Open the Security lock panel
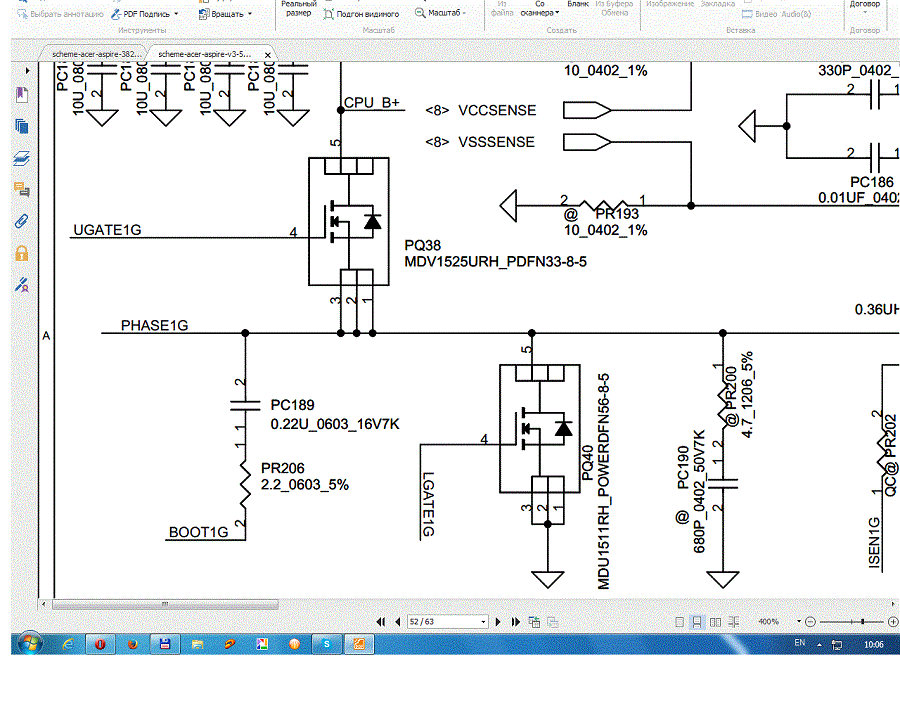 click(21, 253)
